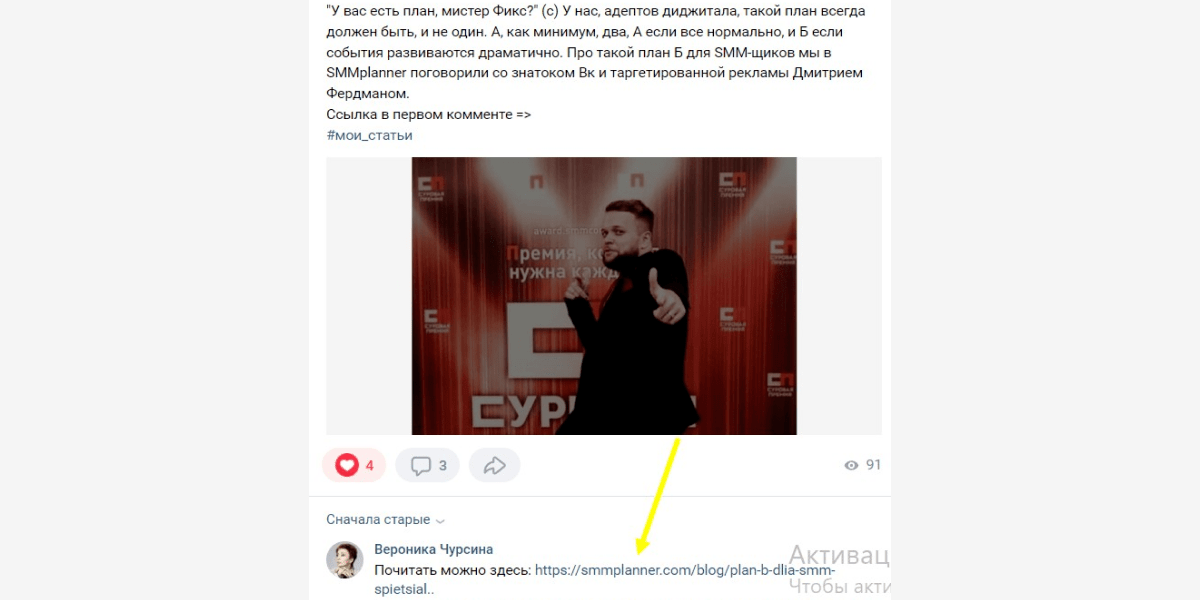Open commenter name Вероника Чурсина
Image resolution: width=1200 pixels, height=600 pixels.
click(433, 549)
